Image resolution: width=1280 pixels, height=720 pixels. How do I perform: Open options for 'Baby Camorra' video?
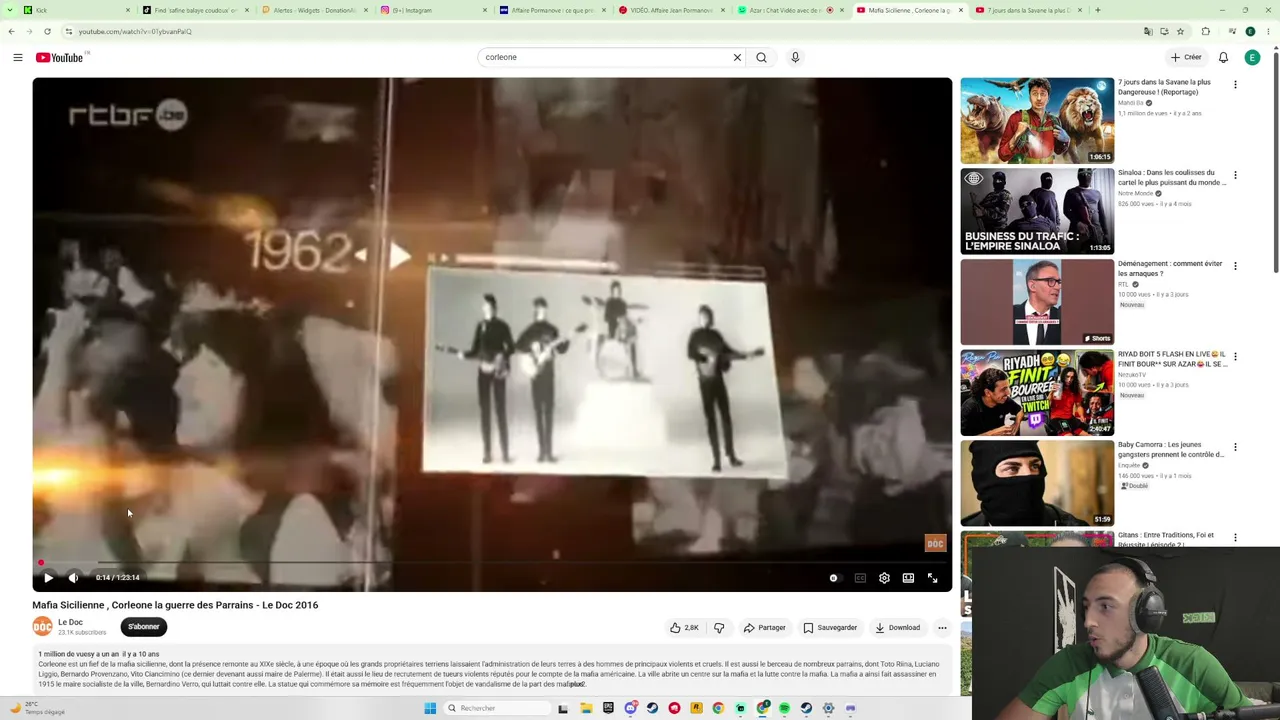(x=1235, y=447)
